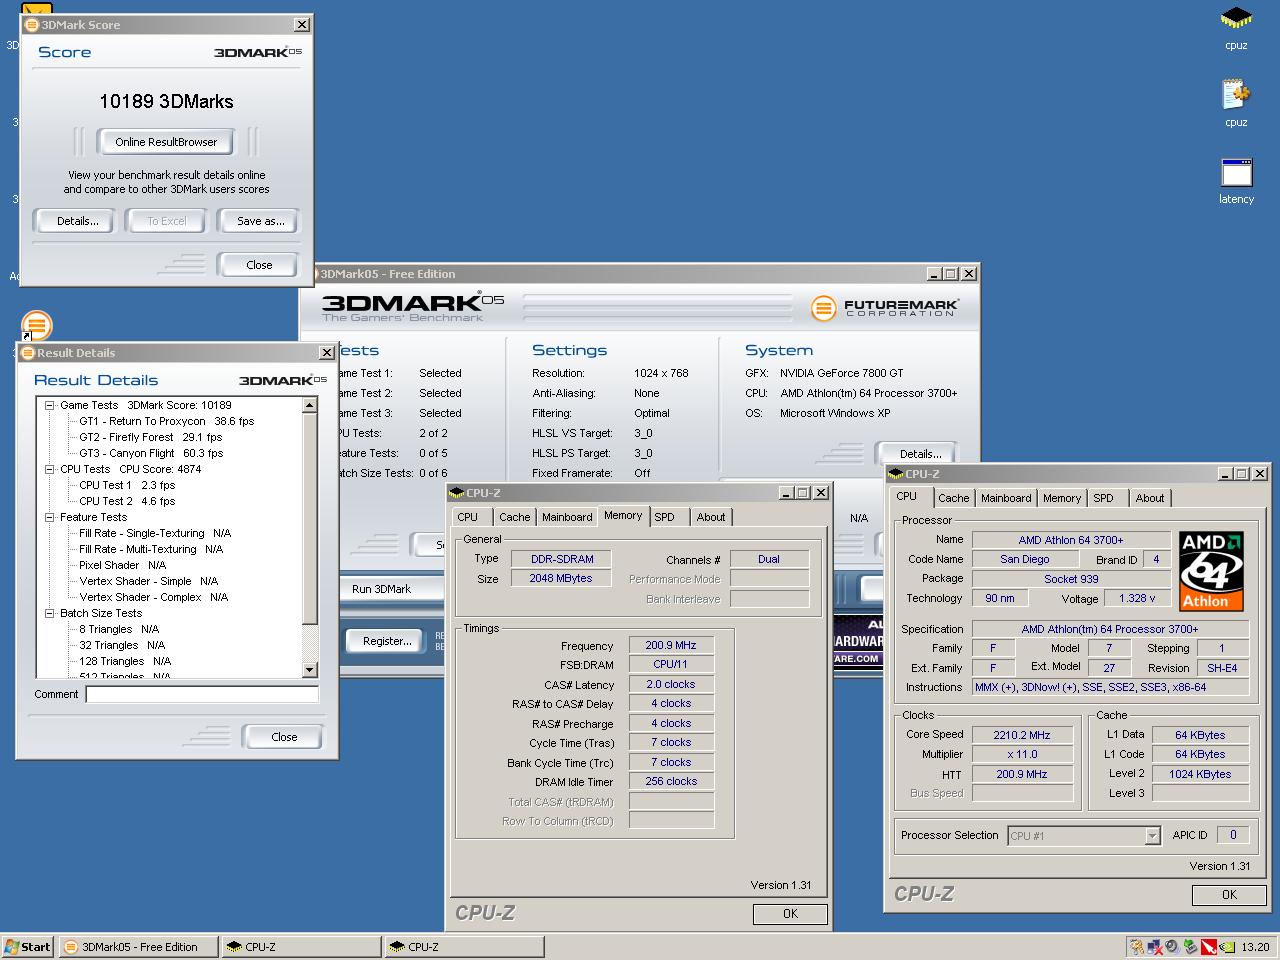
Task: Click the Result Details title bar icon
Action: pos(28,352)
